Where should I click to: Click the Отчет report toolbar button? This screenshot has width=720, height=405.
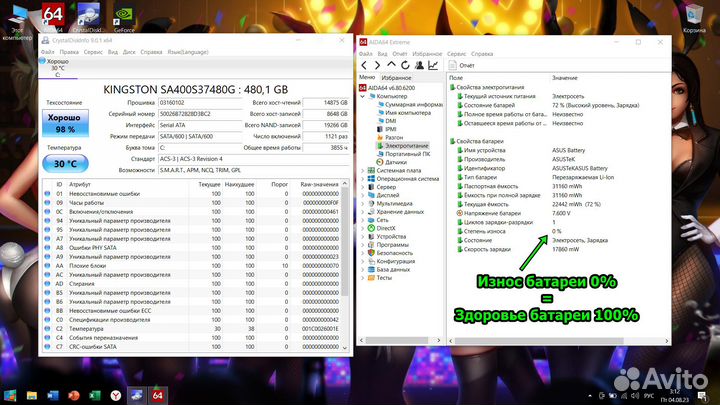pos(461,65)
